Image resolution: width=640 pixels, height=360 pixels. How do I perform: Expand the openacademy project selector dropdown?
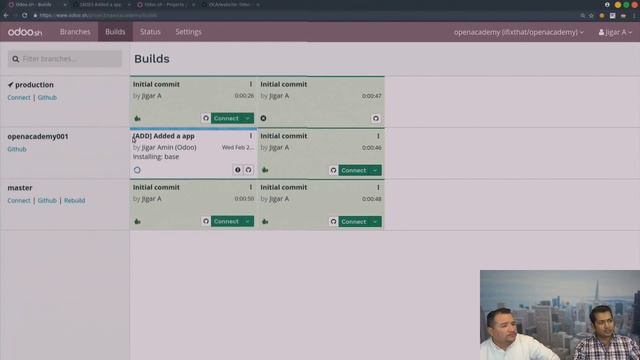point(518,32)
